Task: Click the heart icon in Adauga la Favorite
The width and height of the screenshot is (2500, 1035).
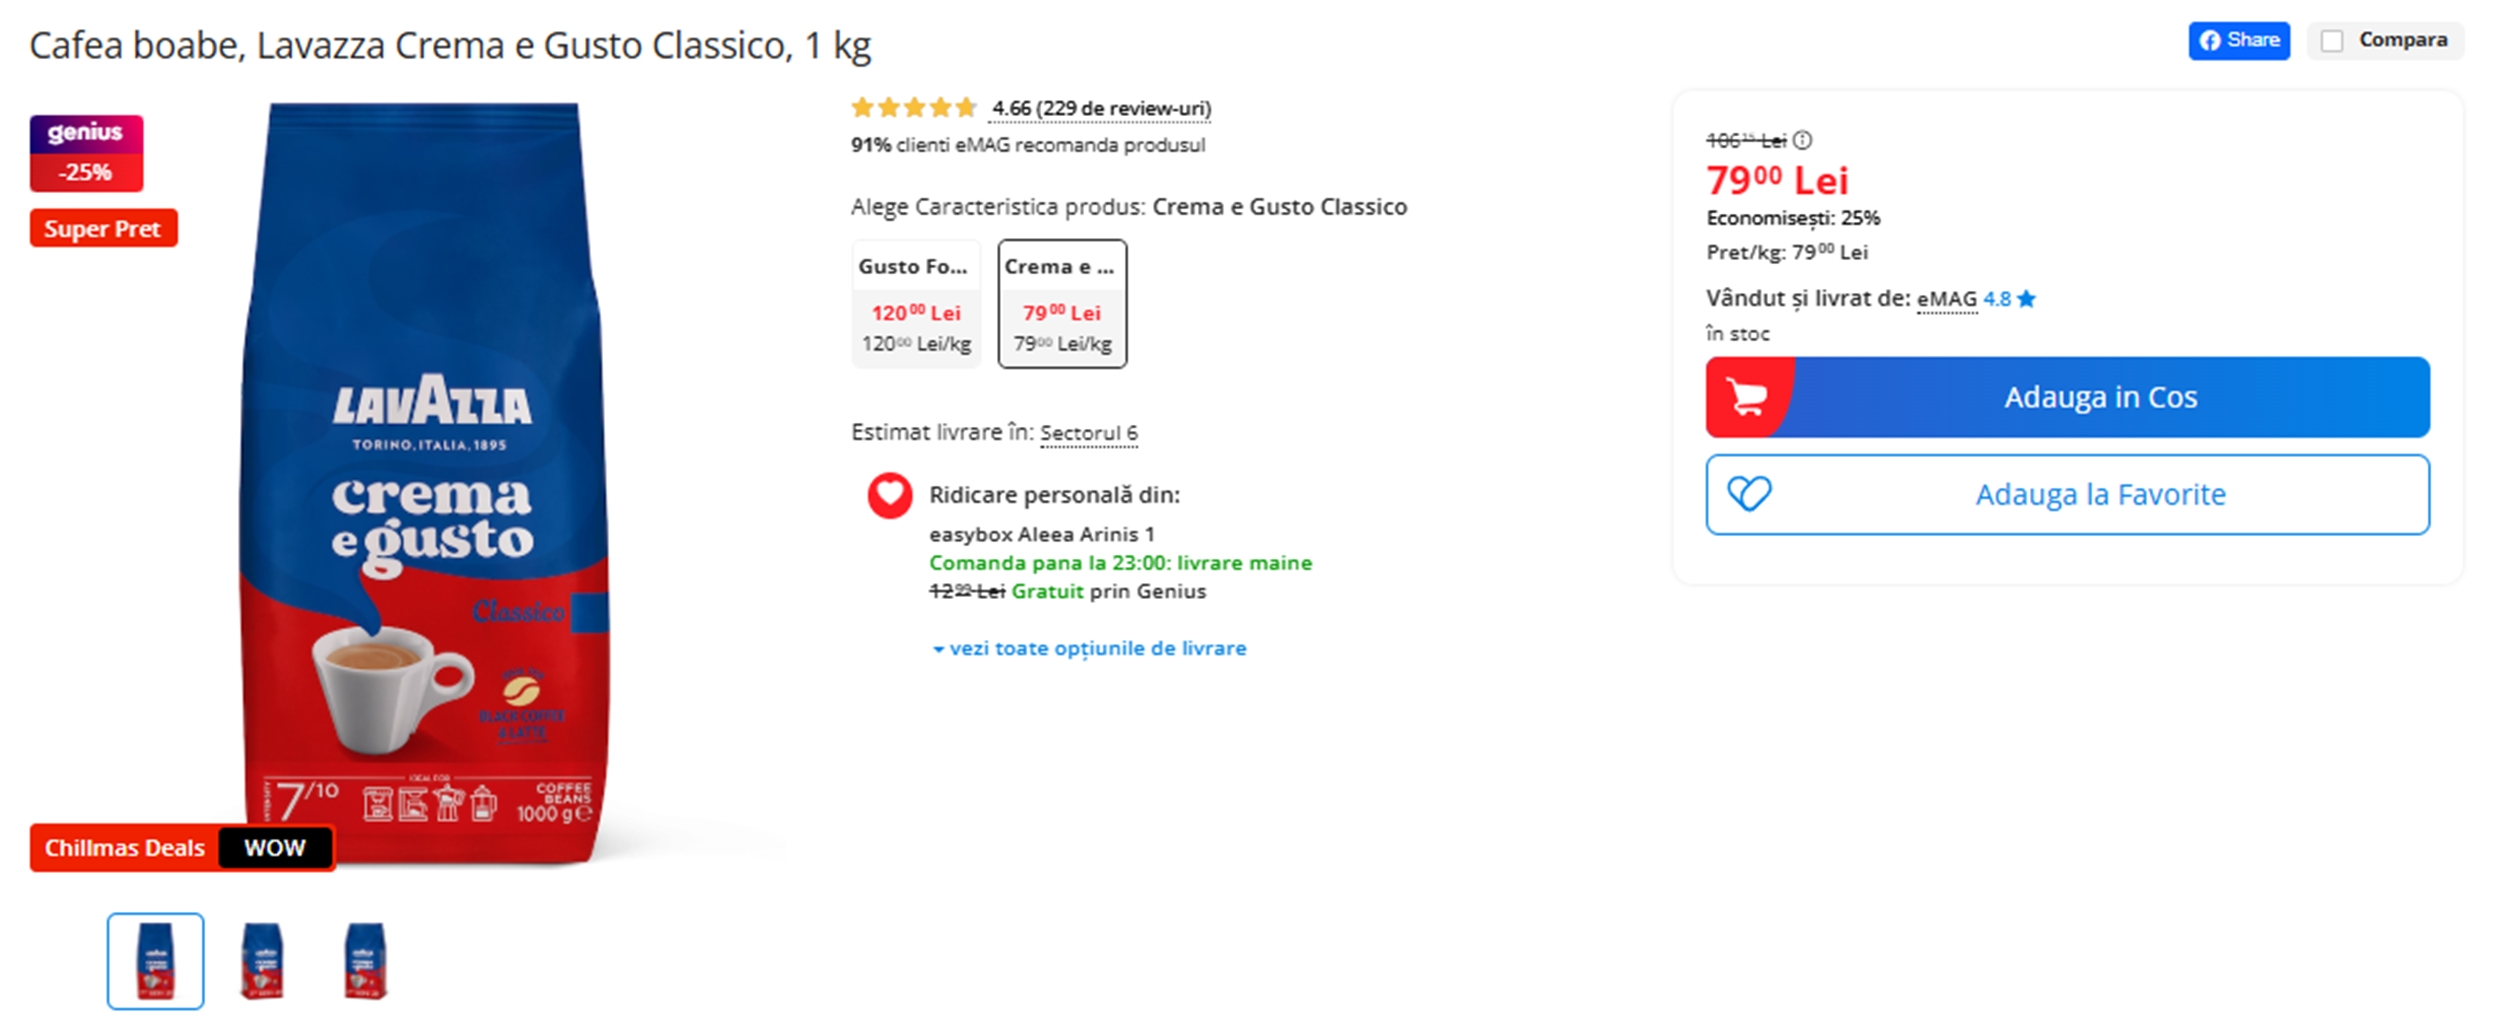Action: pos(1749,494)
